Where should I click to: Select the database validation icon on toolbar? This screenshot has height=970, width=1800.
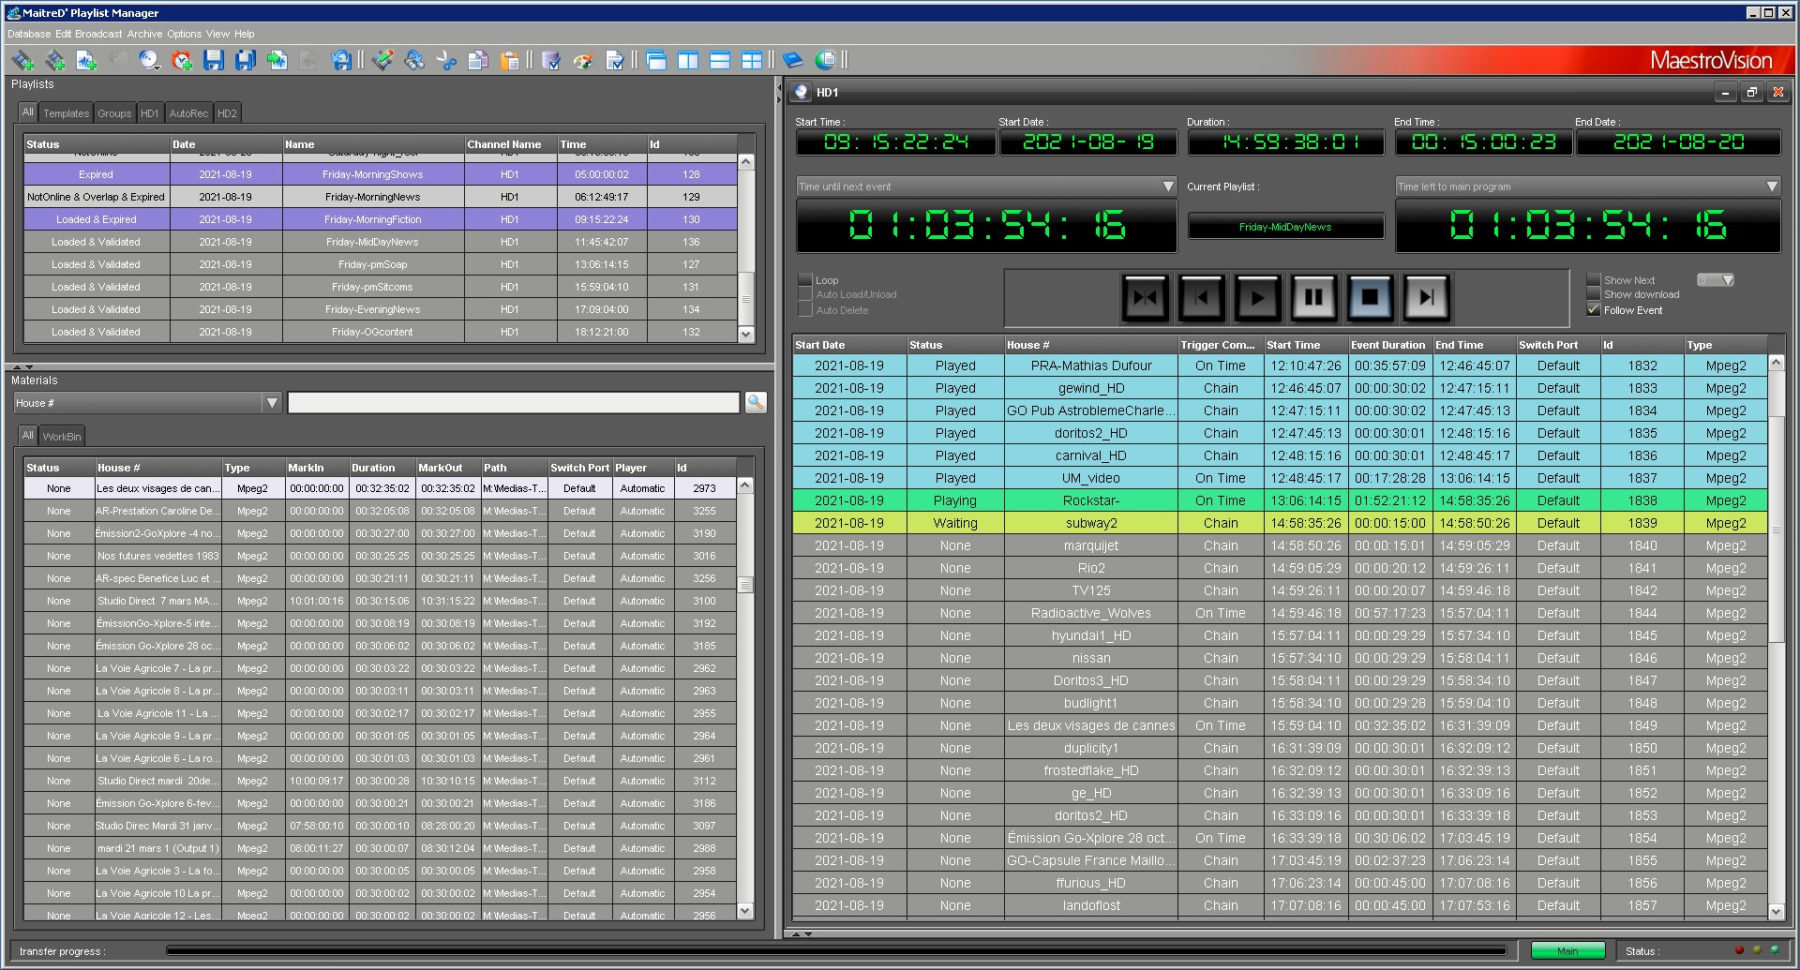[552, 61]
